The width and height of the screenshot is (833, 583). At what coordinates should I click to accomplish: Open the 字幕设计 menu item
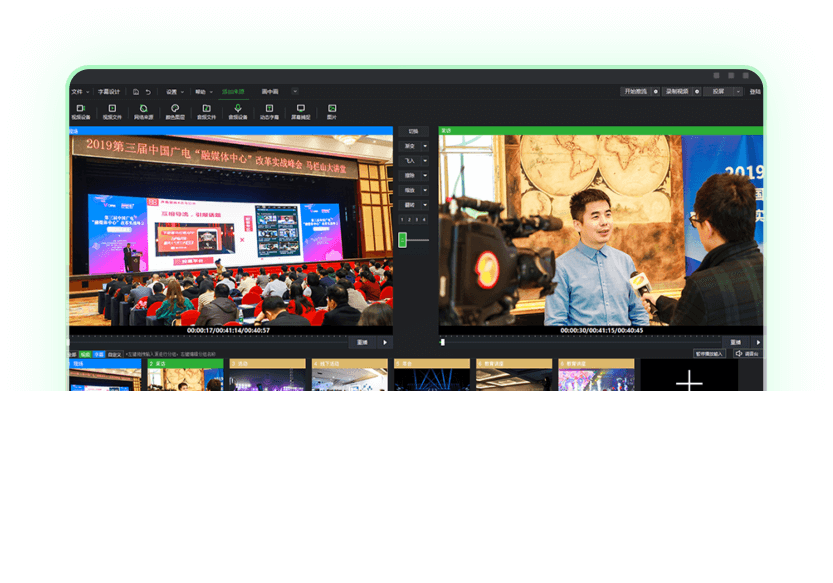coord(109,92)
